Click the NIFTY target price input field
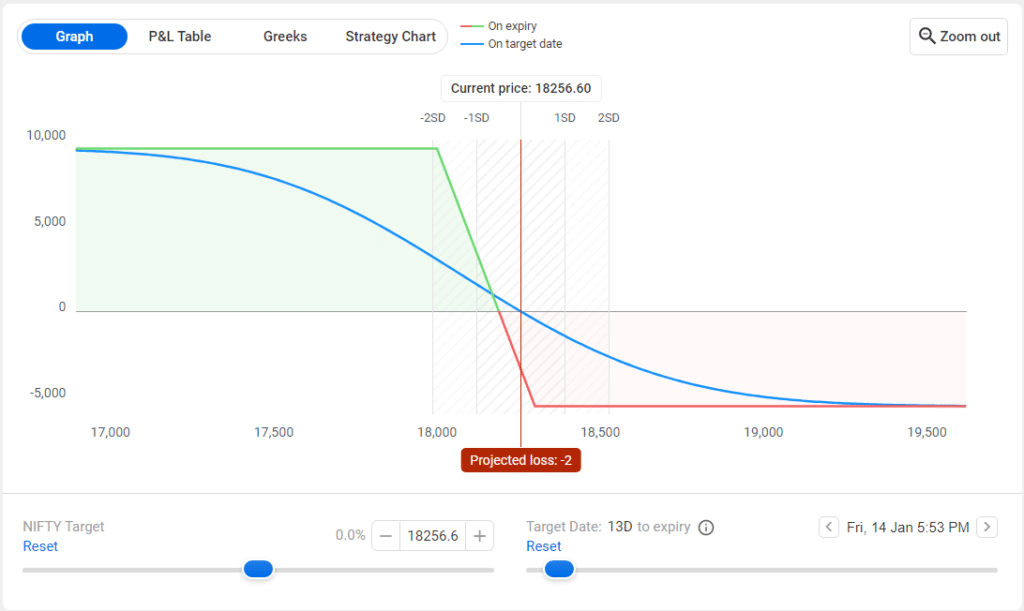 pyautogui.click(x=432, y=535)
